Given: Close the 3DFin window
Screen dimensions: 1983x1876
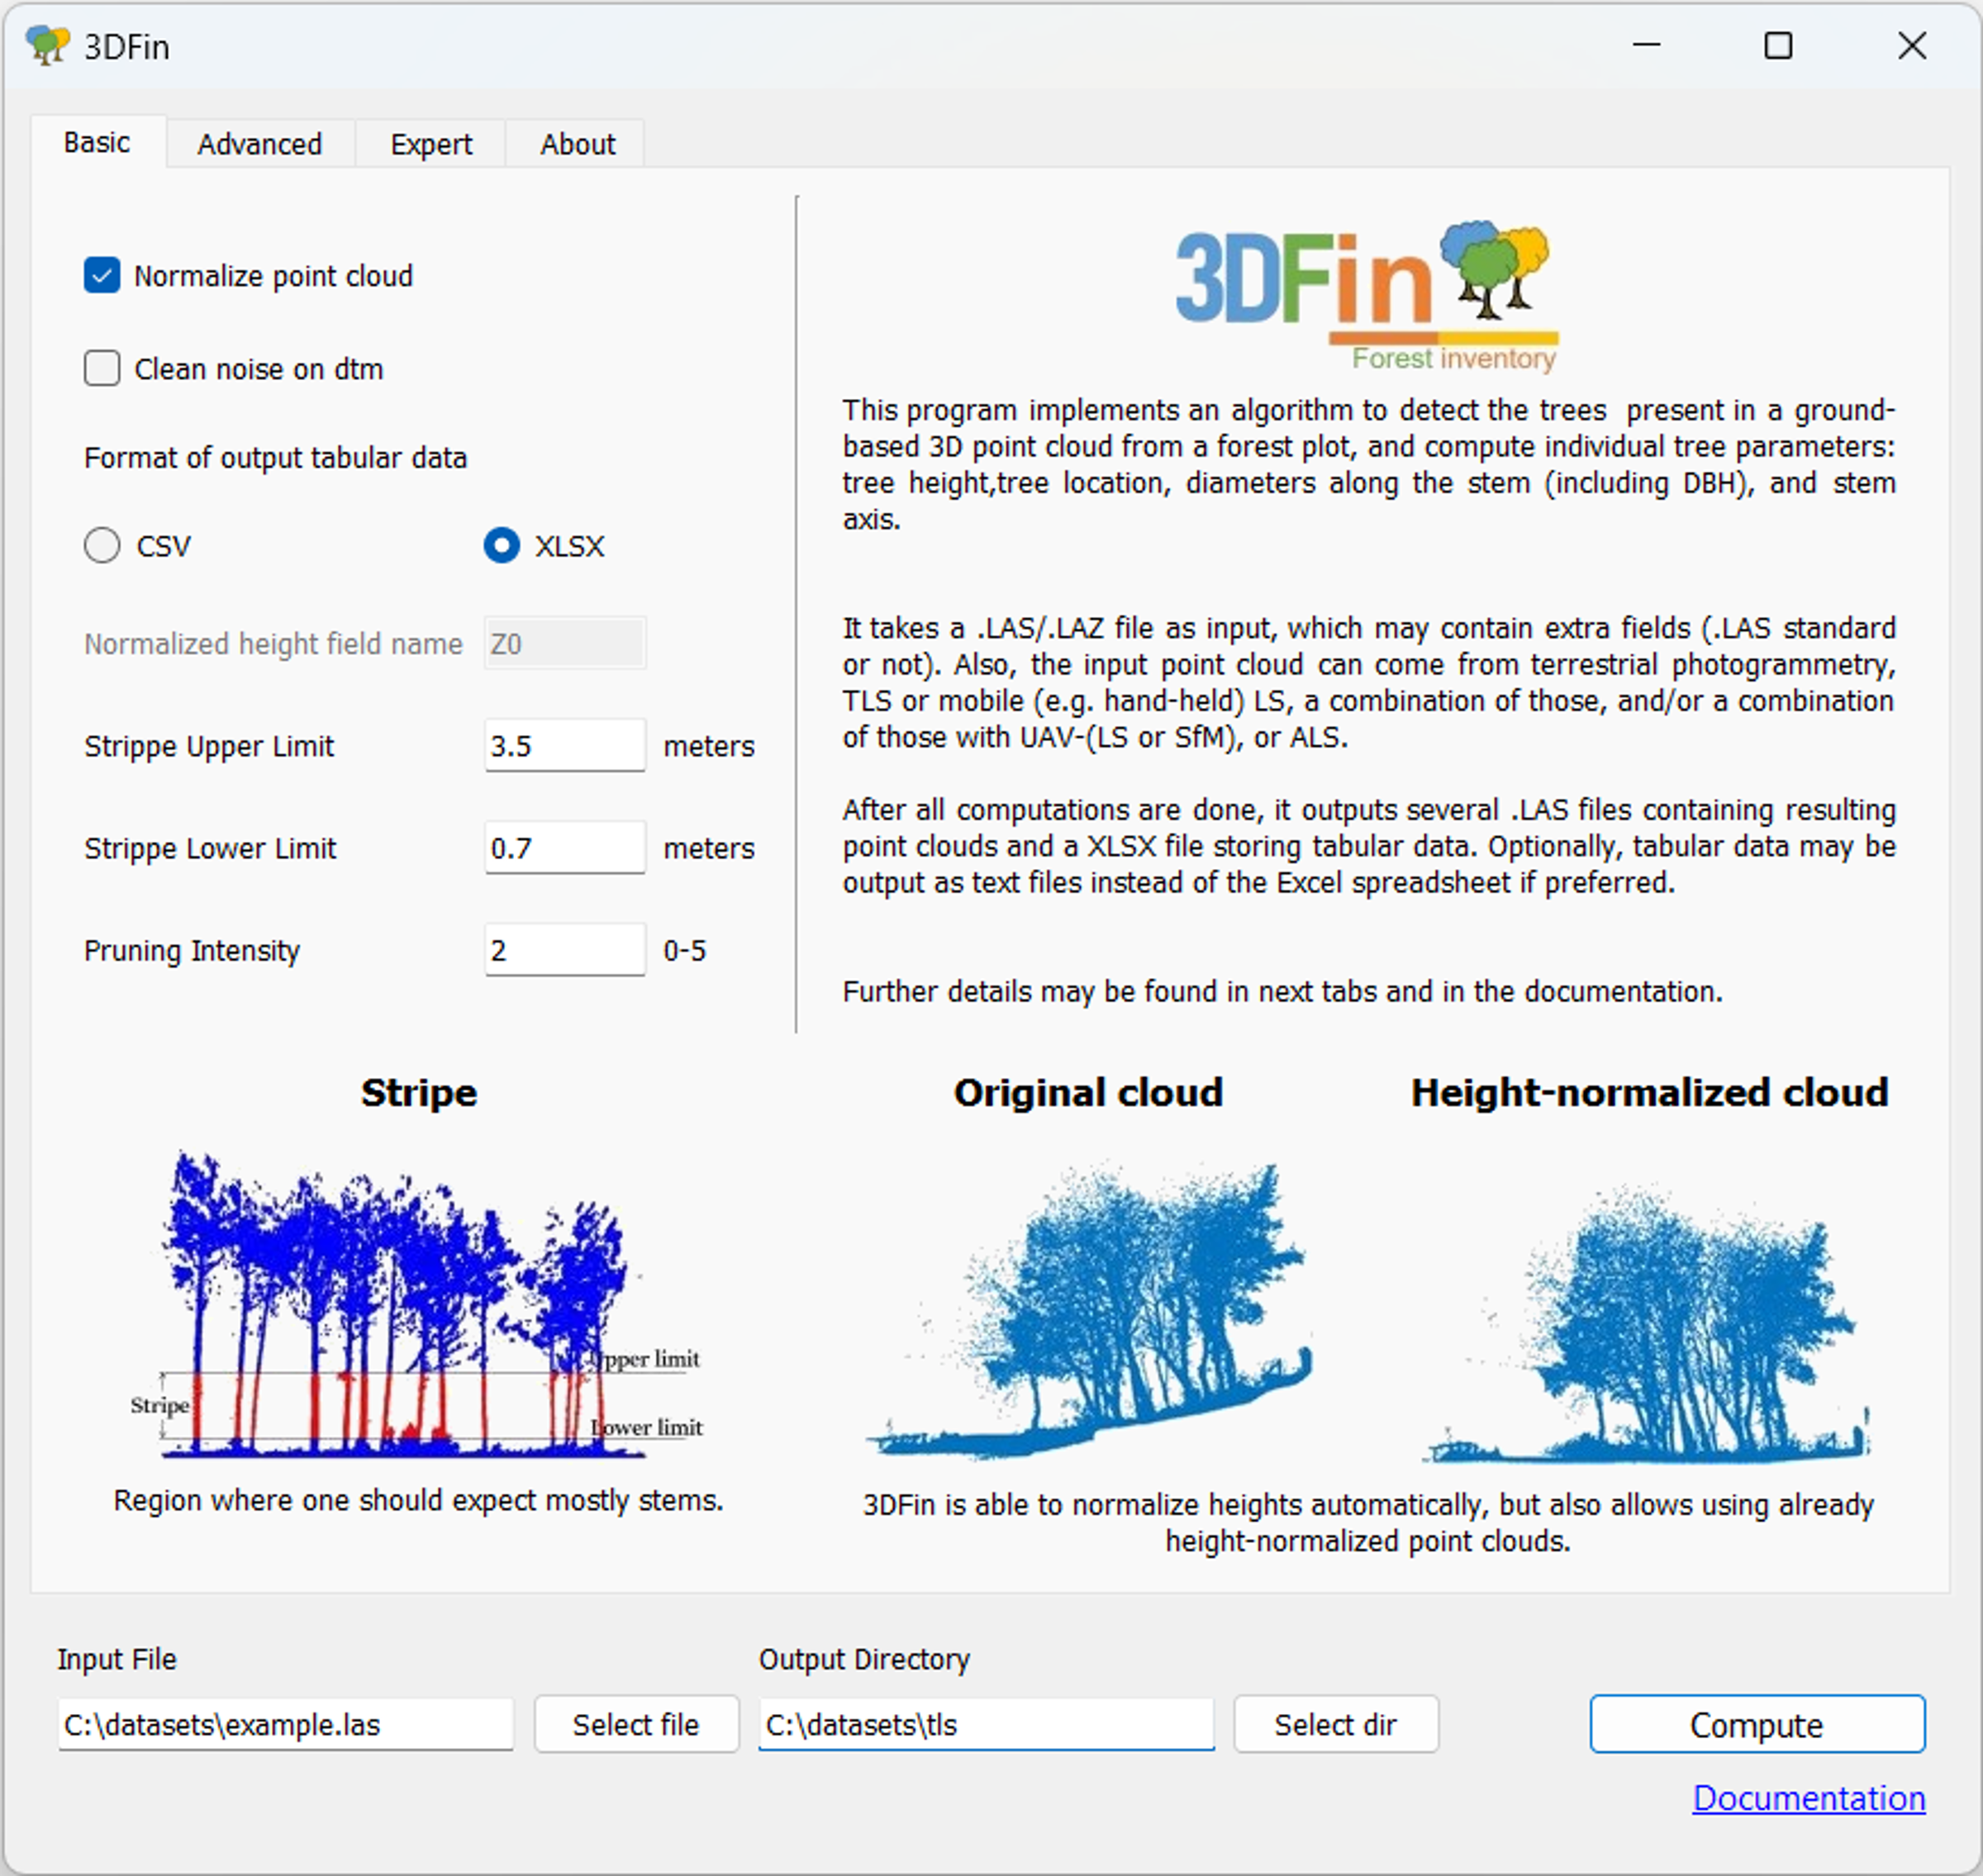Looking at the screenshot, I should (1911, 46).
